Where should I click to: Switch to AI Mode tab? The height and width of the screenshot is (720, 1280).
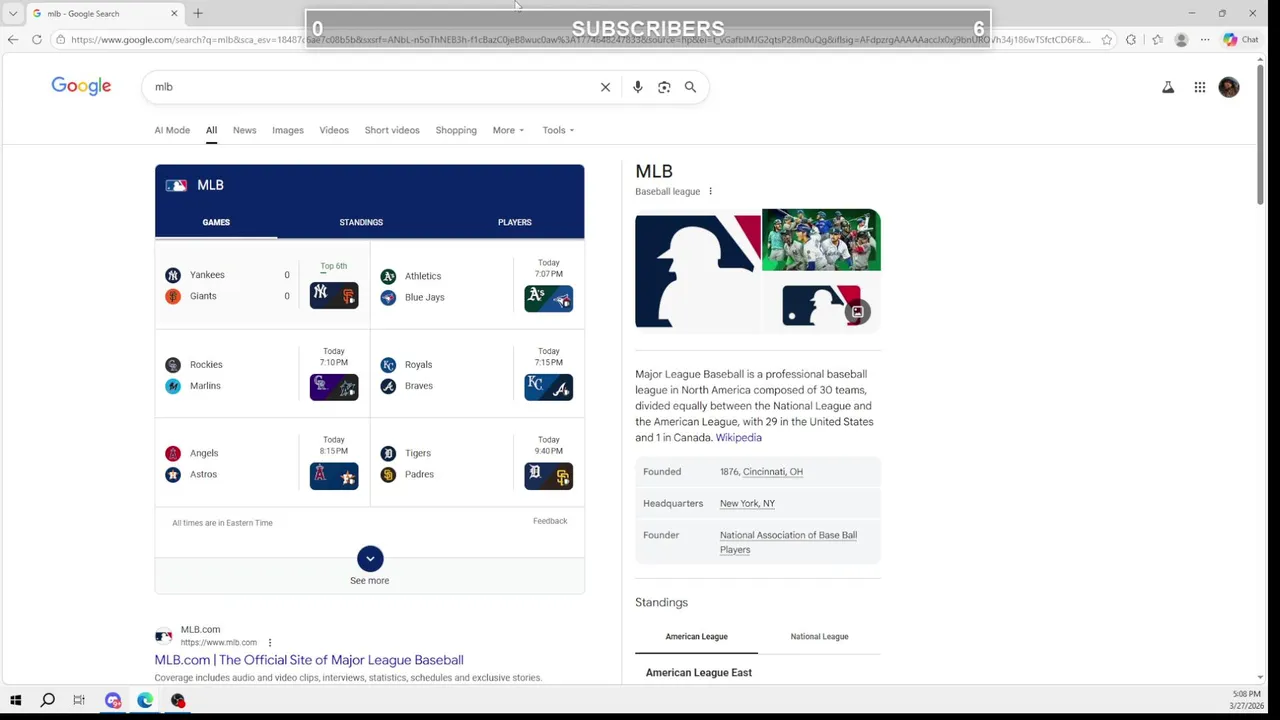pyautogui.click(x=172, y=130)
